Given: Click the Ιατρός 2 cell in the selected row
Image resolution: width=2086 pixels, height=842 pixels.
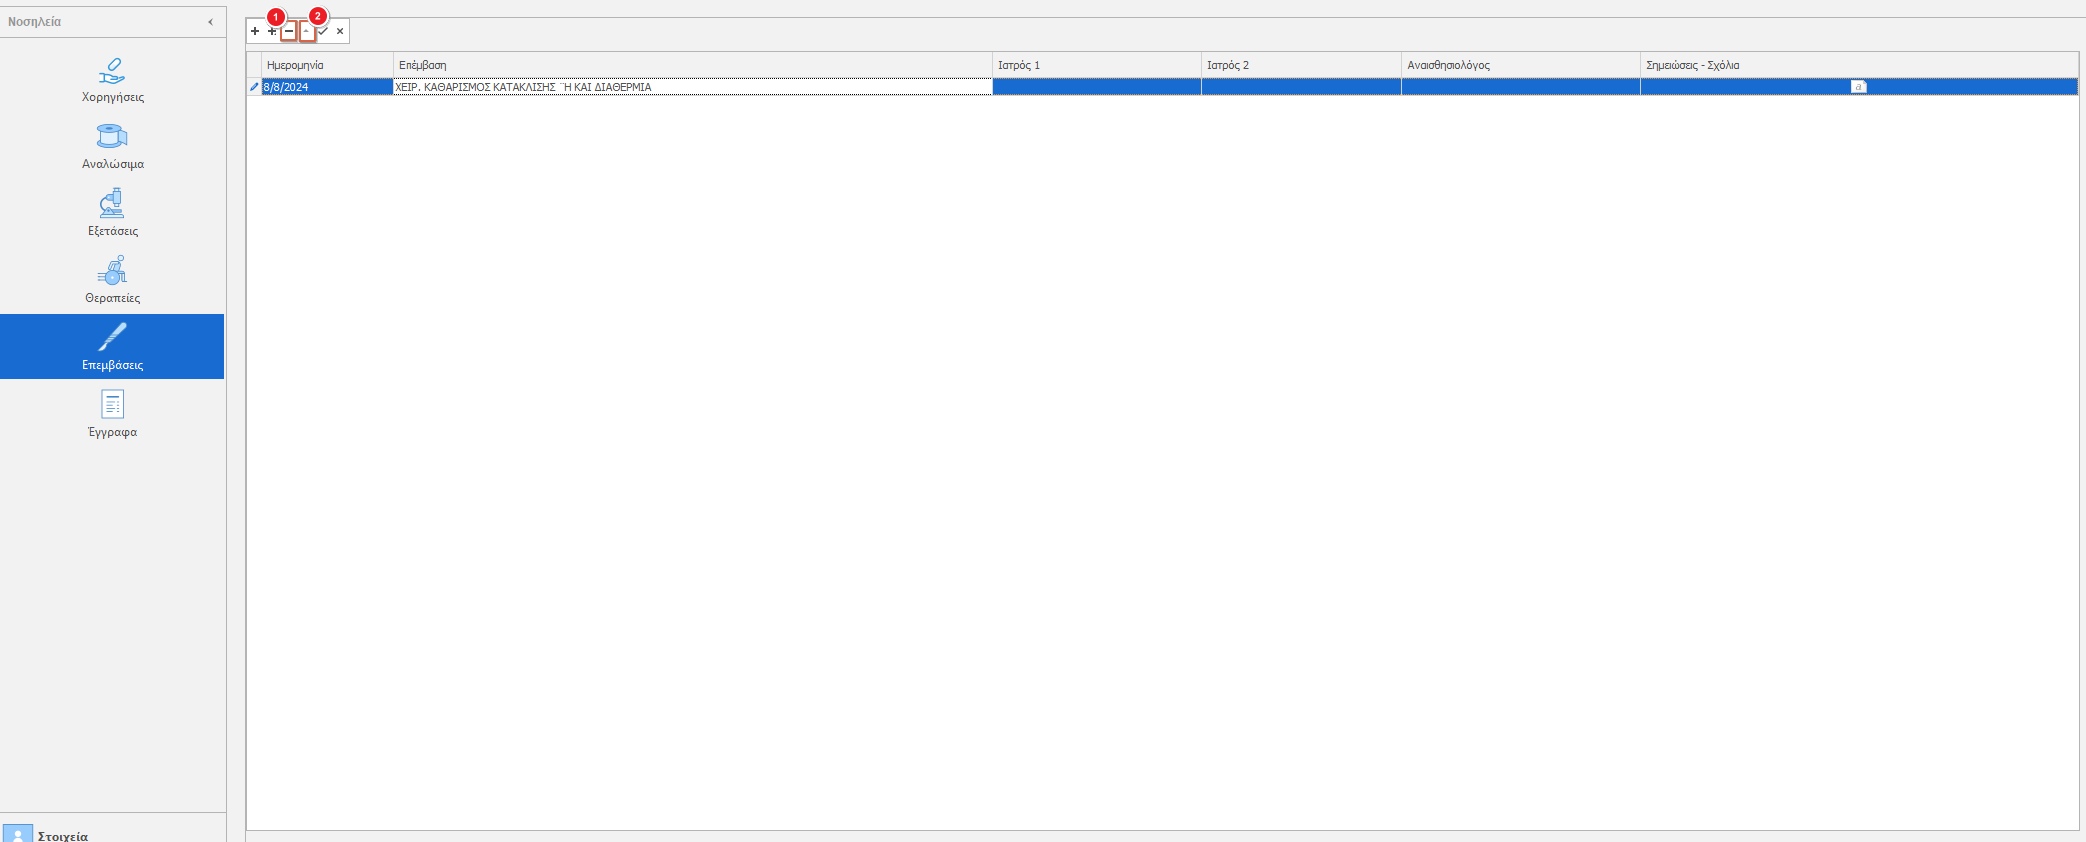Looking at the screenshot, I should (x=1300, y=87).
